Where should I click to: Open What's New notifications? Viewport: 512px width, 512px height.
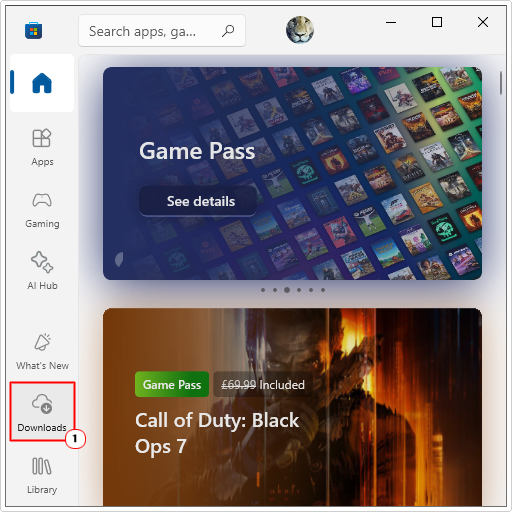pos(42,351)
